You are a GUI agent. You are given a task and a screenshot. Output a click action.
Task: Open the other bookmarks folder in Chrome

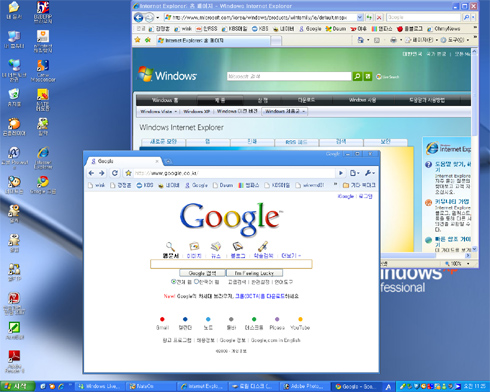(x=359, y=185)
